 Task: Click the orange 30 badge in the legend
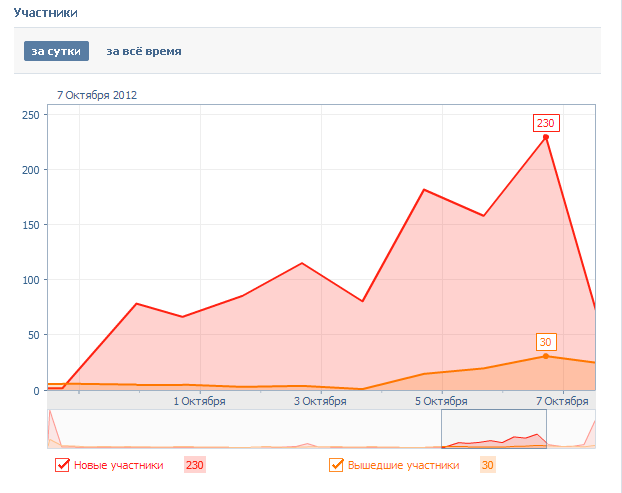(x=488, y=465)
